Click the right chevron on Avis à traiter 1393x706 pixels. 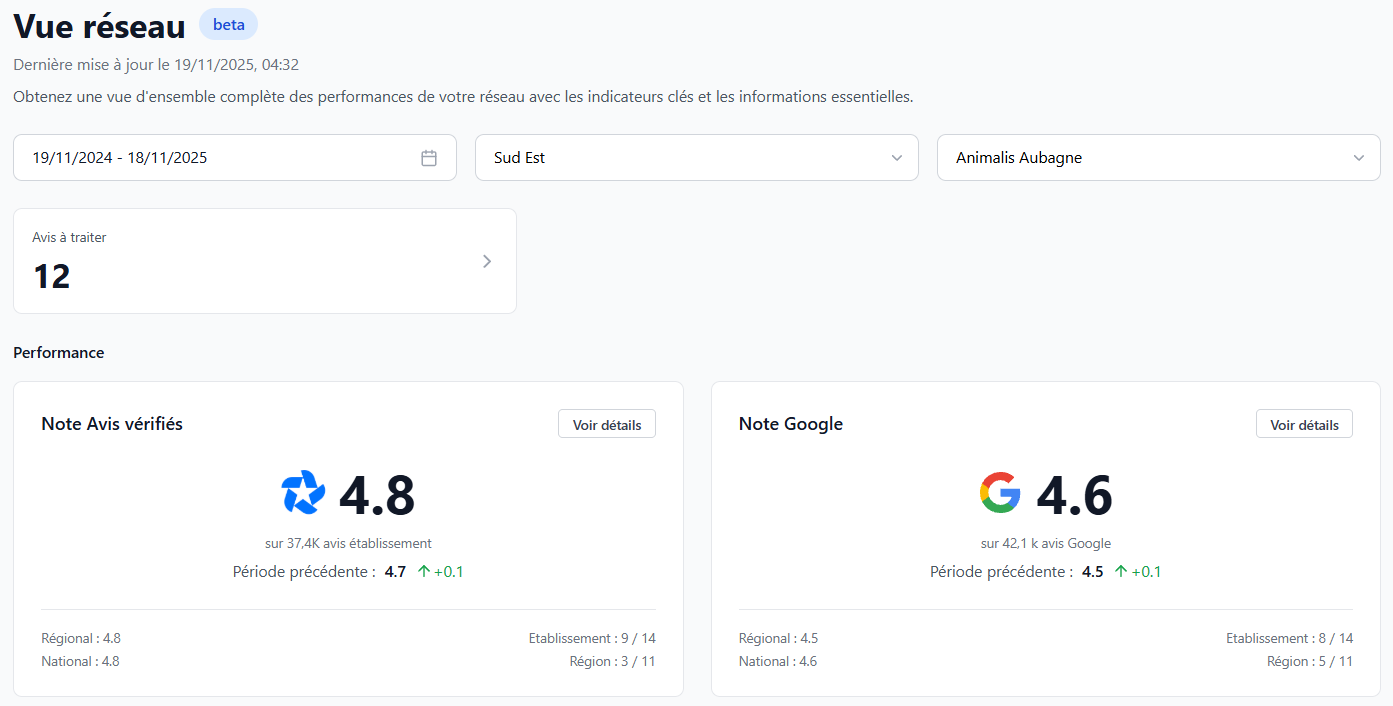point(487,261)
